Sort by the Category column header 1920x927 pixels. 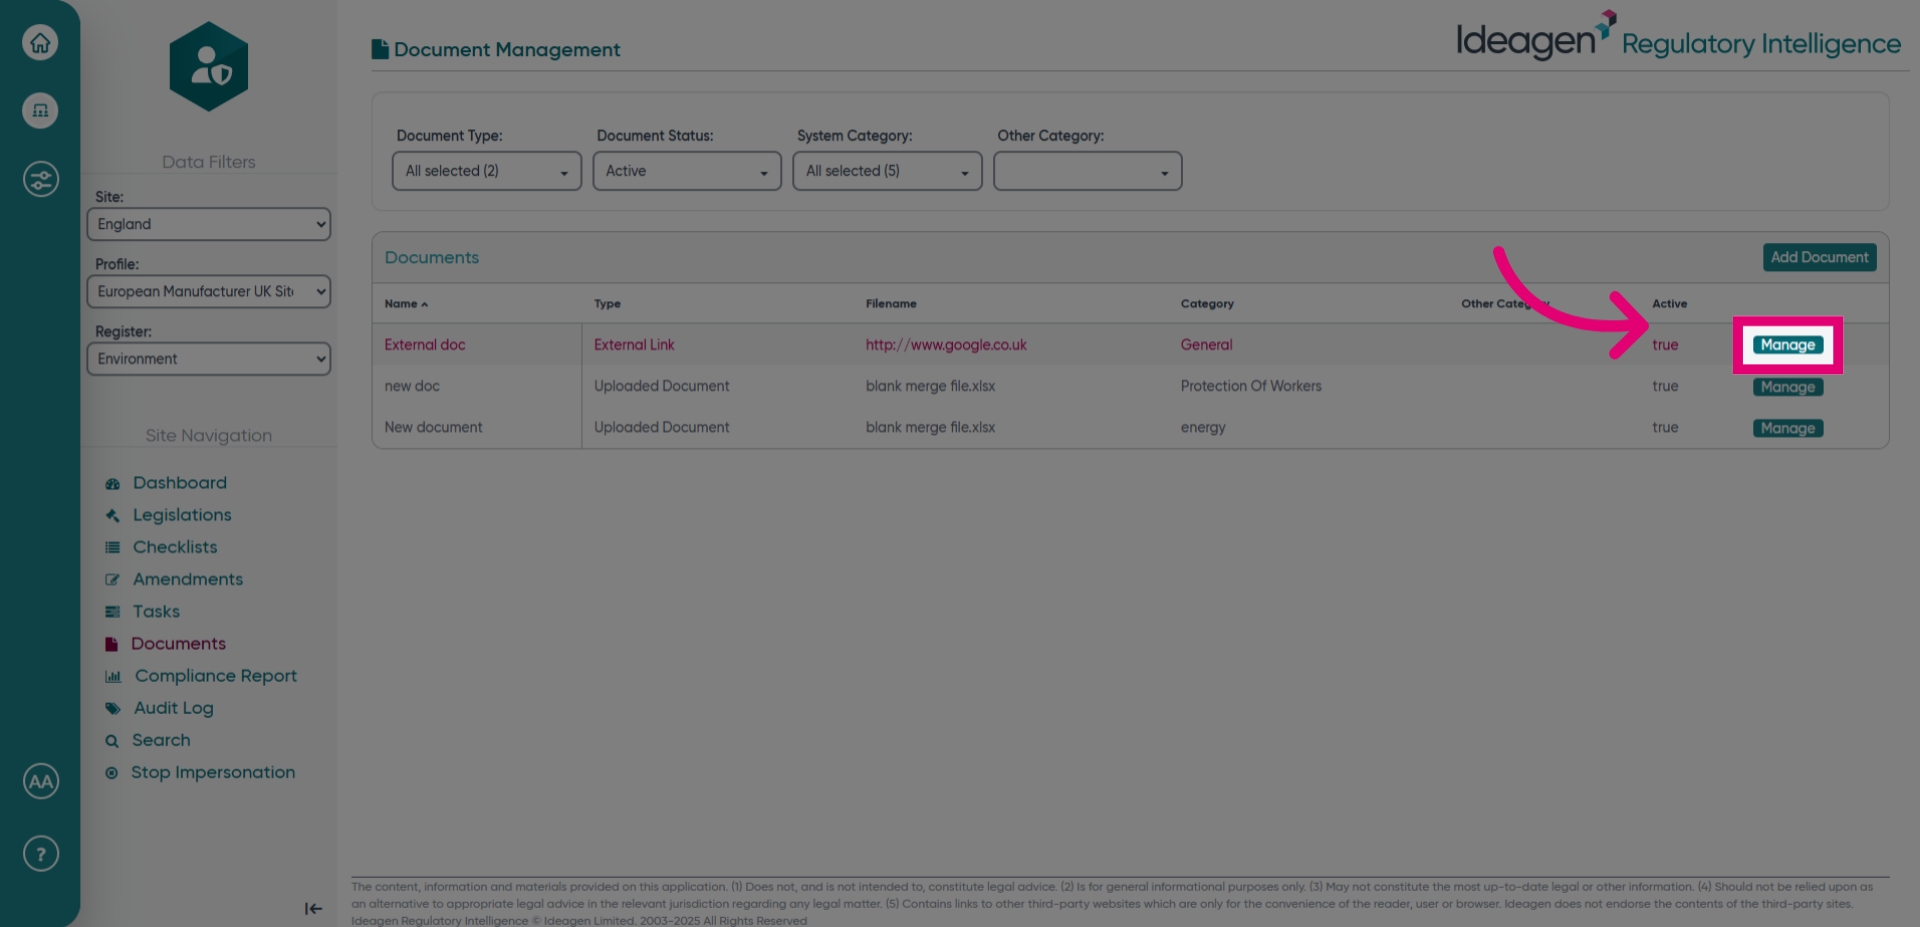click(1207, 304)
